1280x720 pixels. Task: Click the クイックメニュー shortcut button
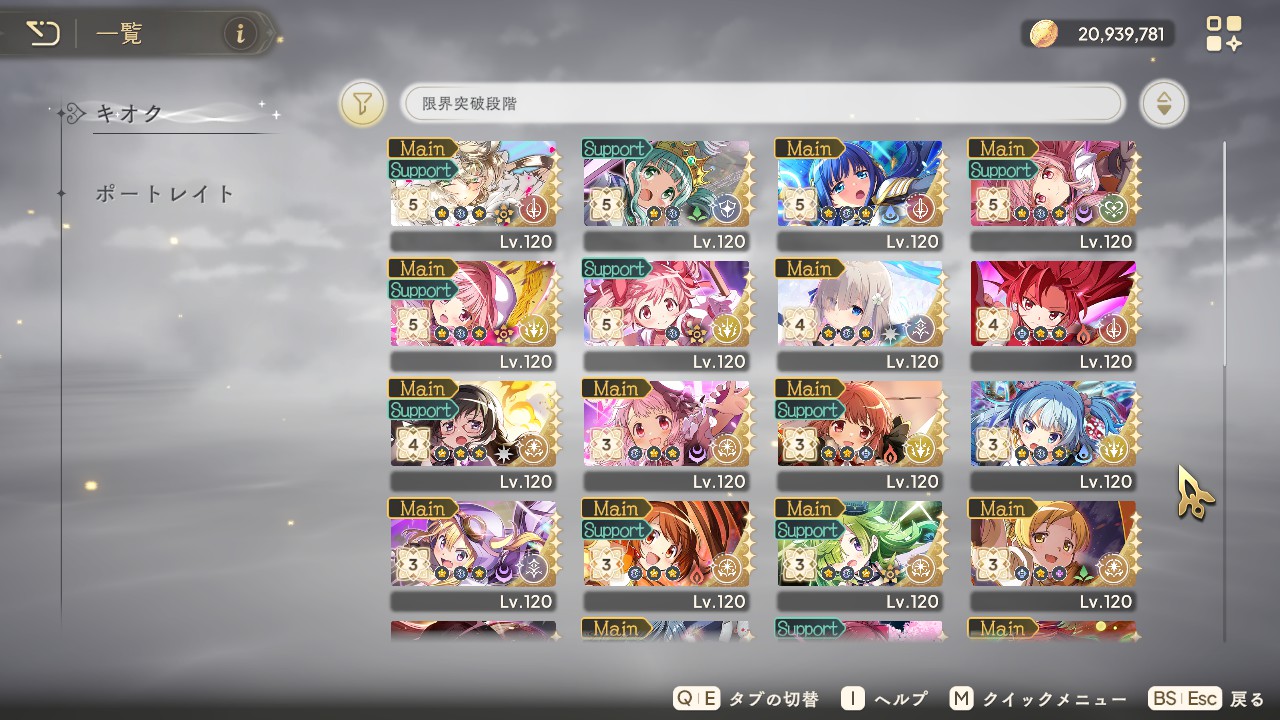[x=1038, y=699]
